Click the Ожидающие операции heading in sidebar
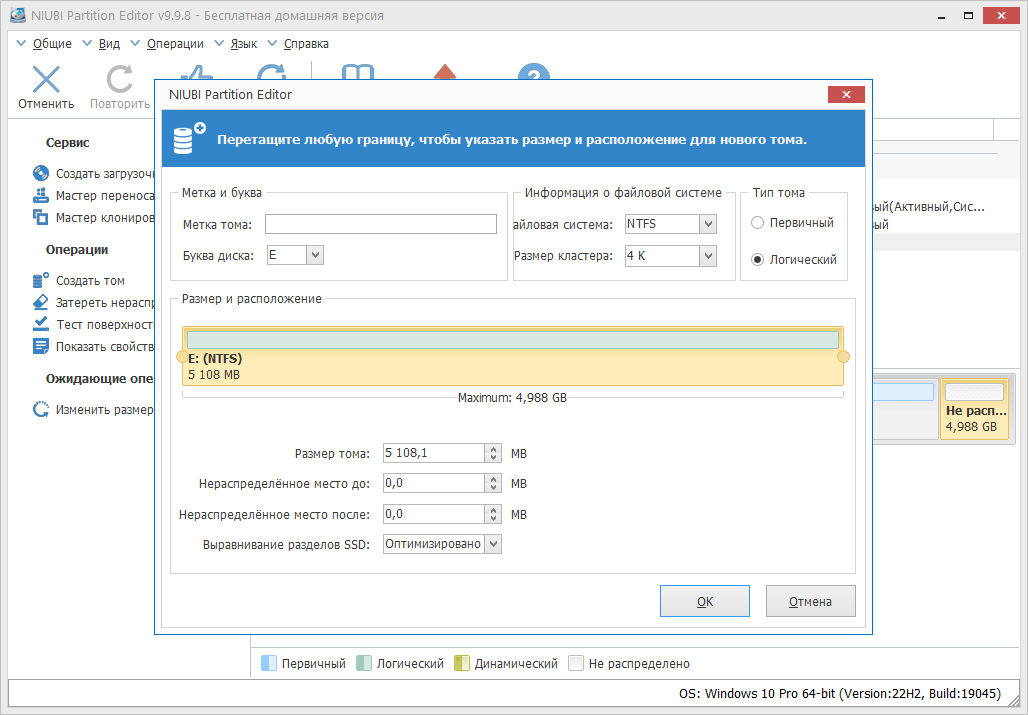The width and height of the screenshot is (1028, 715). [x=99, y=378]
